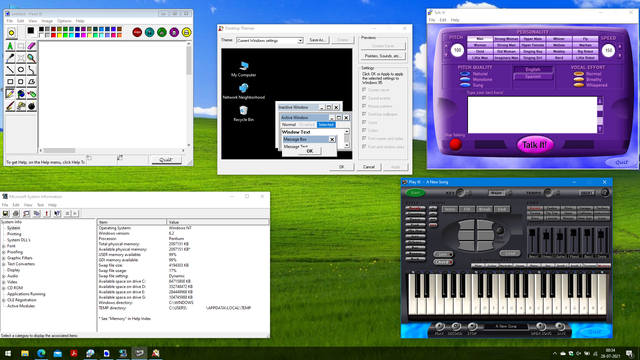
Task: Open File Explorer from the taskbar
Action: pyautogui.click(x=25, y=353)
